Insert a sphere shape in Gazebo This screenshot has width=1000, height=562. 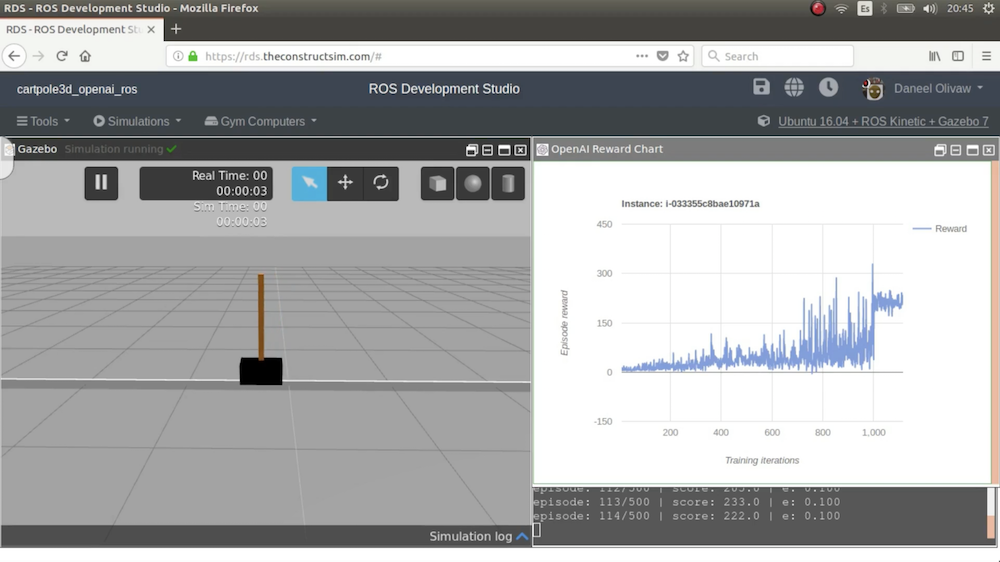[473, 184]
